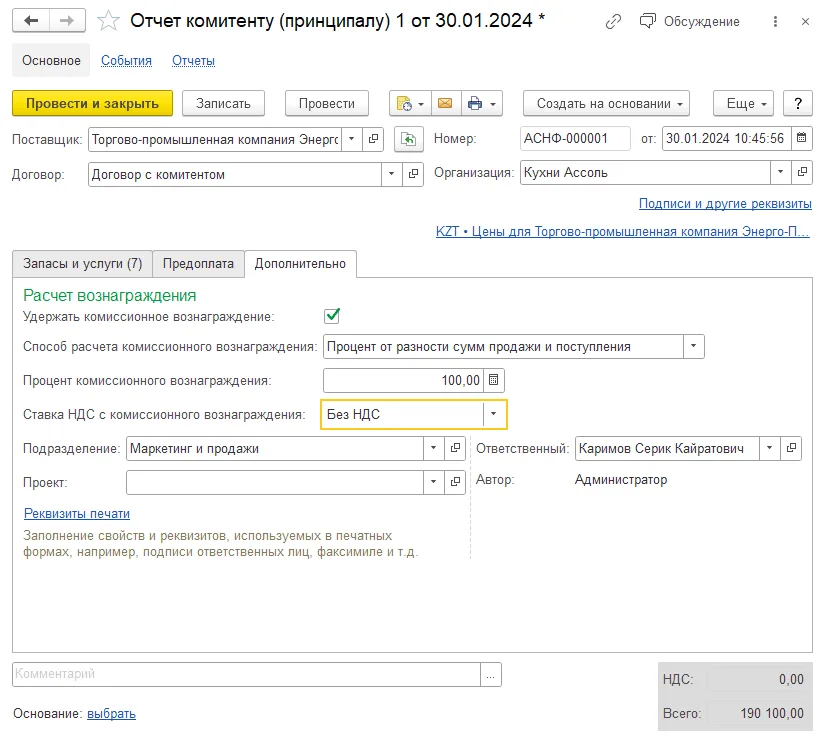Open calendar picker for document date
Image resolution: width=822 pixels, height=737 pixels.
802,138
